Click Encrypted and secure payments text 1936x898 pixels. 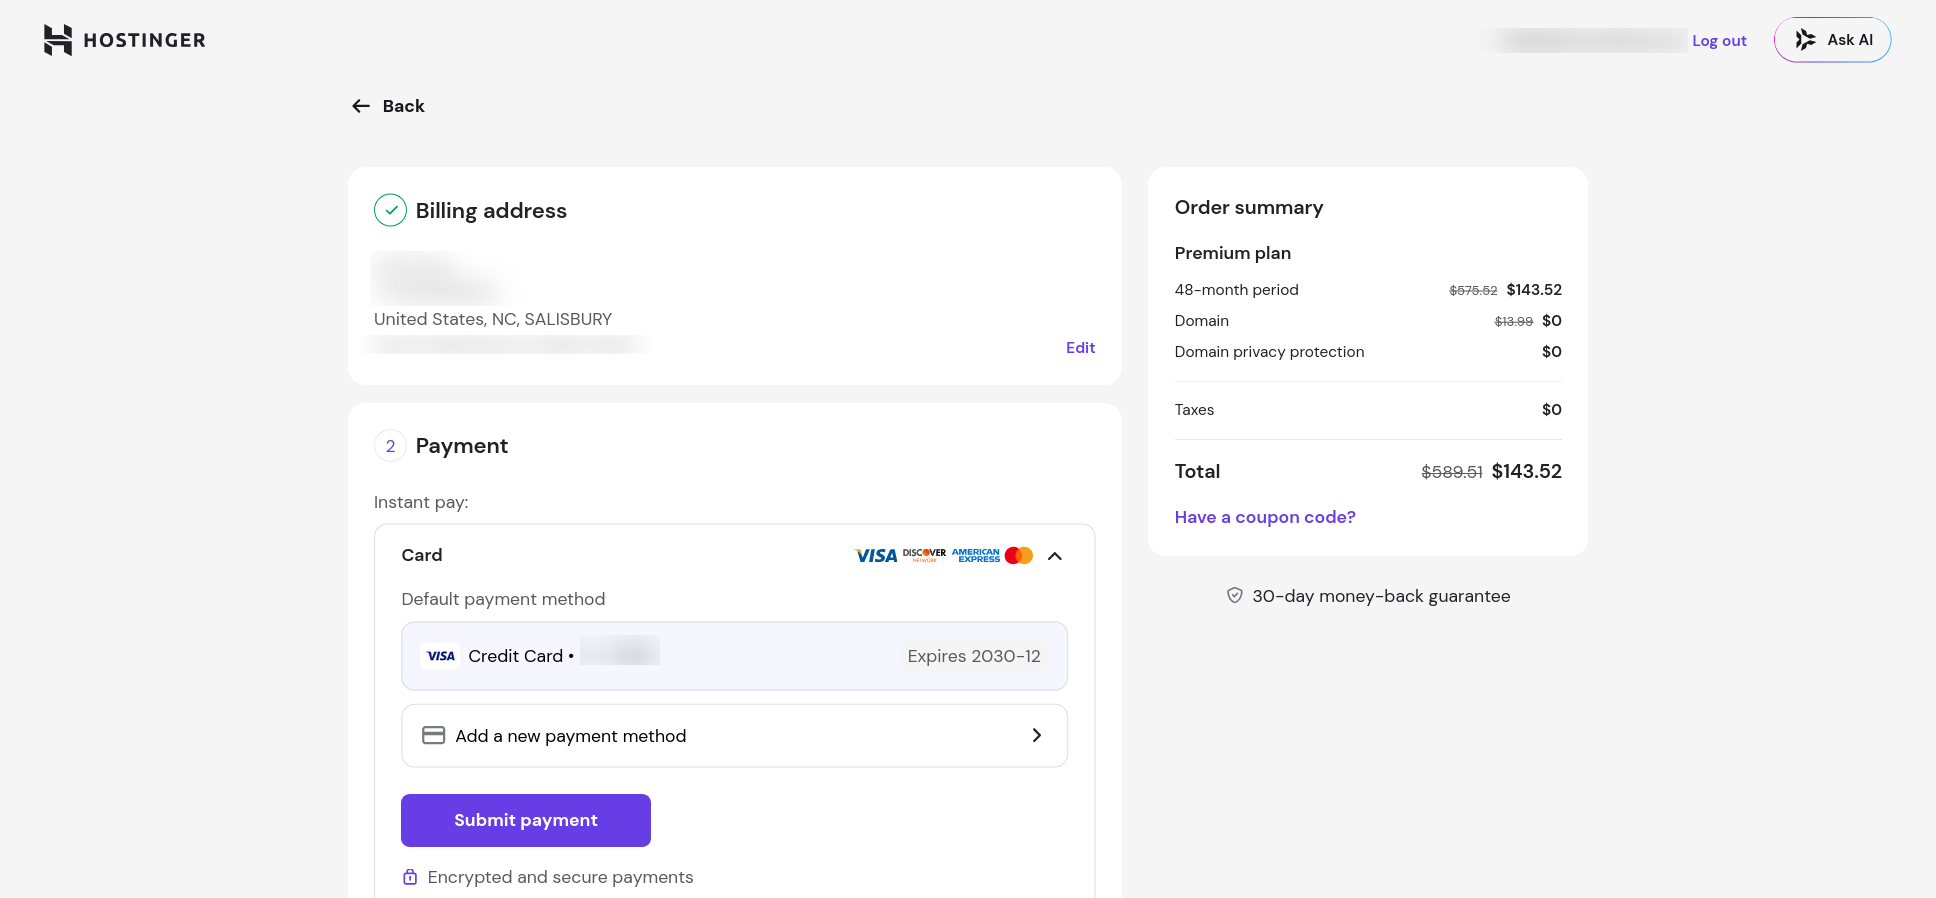[560, 877]
